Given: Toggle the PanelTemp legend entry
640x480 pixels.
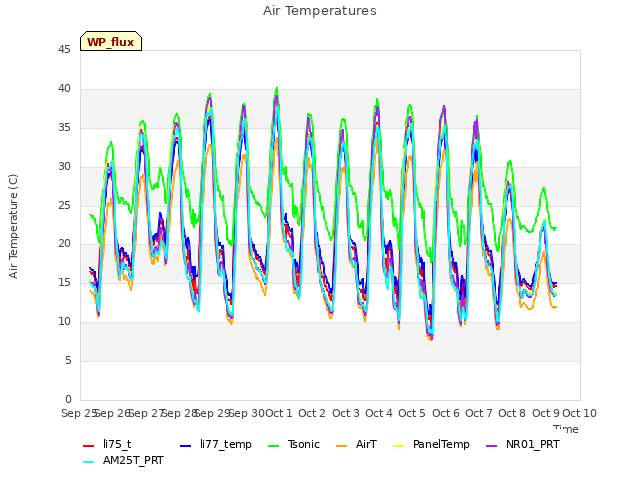Looking at the screenshot, I should 431,444.
